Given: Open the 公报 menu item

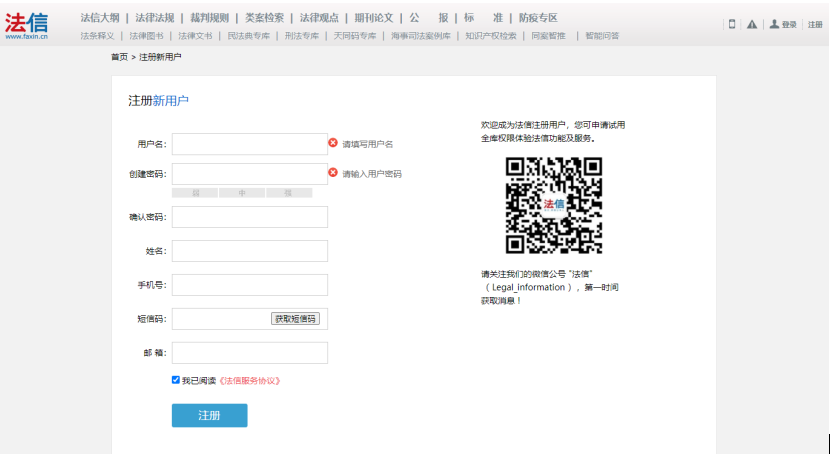Looking at the screenshot, I should [x=429, y=18].
